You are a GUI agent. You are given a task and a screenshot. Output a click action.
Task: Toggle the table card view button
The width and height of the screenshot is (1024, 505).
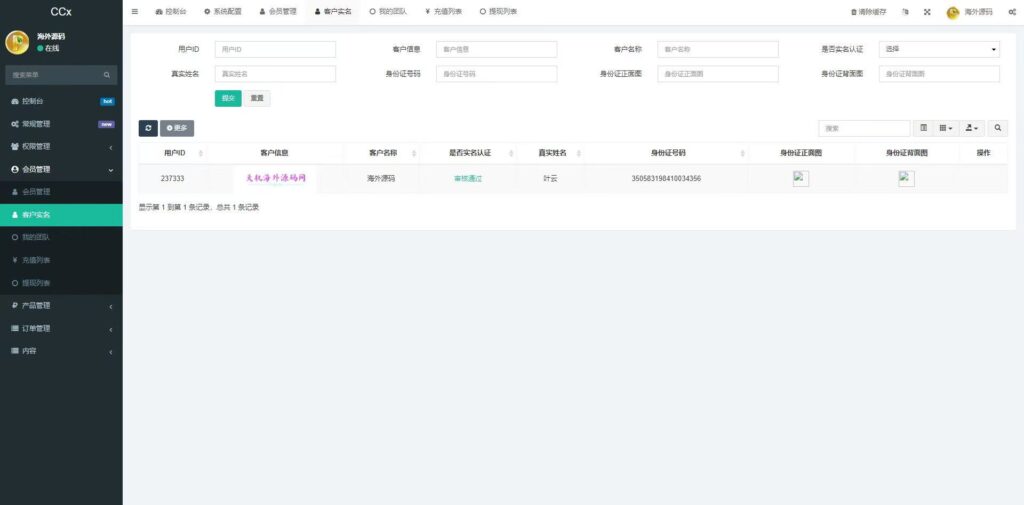pos(923,128)
